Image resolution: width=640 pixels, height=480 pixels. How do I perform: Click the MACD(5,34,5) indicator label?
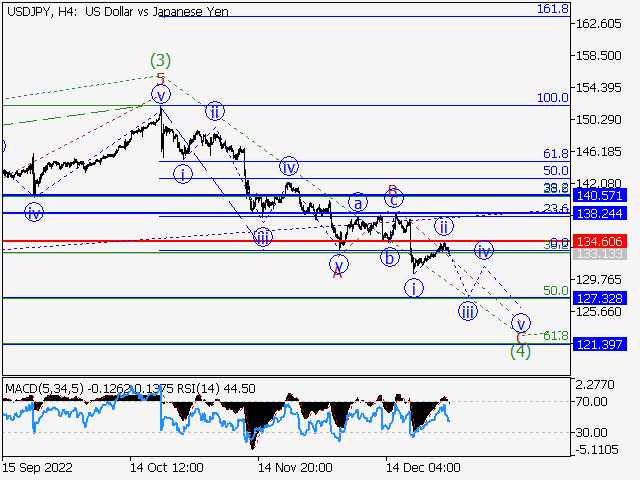tap(44, 388)
